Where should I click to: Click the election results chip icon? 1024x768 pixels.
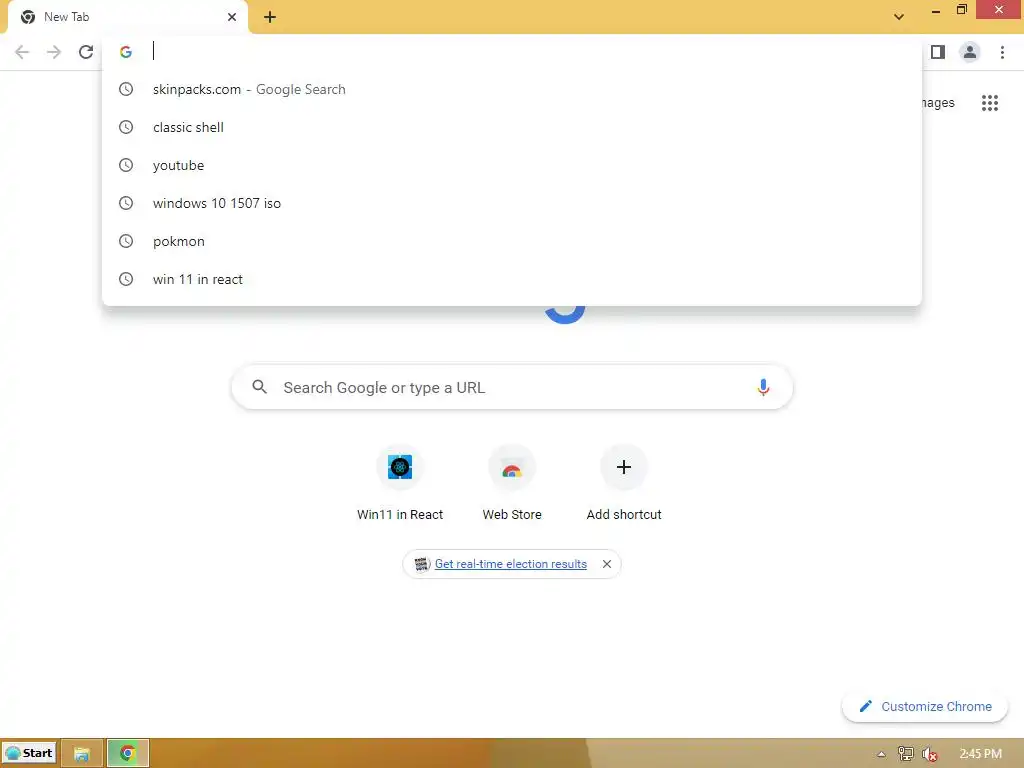pyautogui.click(x=422, y=564)
